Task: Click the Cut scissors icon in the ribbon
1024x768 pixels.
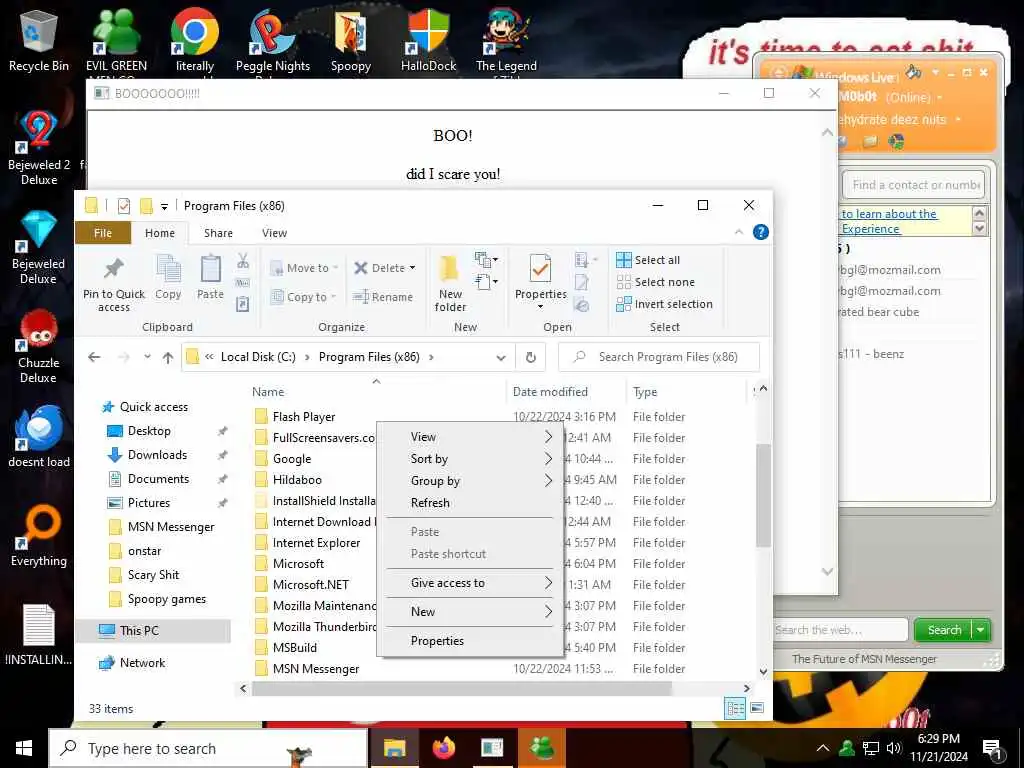Action: click(x=243, y=261)
